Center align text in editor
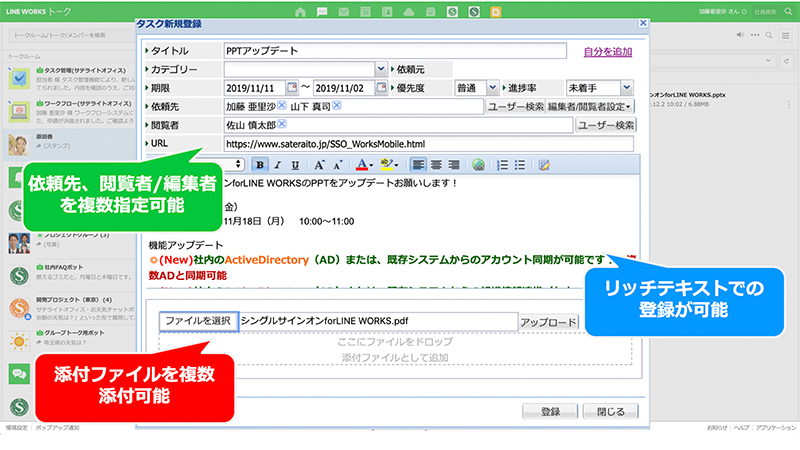Screen dimensions: 800x450 [x=436, y=165]
